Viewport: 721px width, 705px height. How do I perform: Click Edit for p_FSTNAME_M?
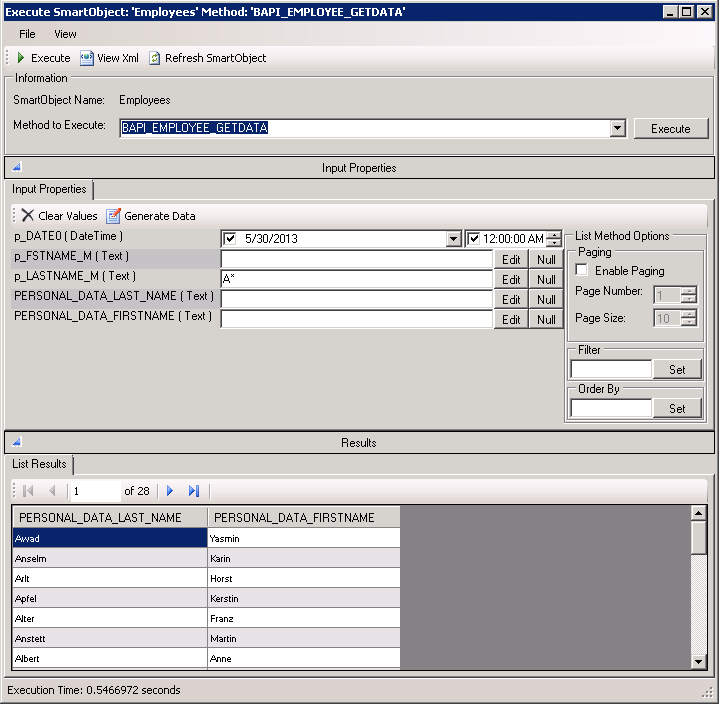(511, 259)
